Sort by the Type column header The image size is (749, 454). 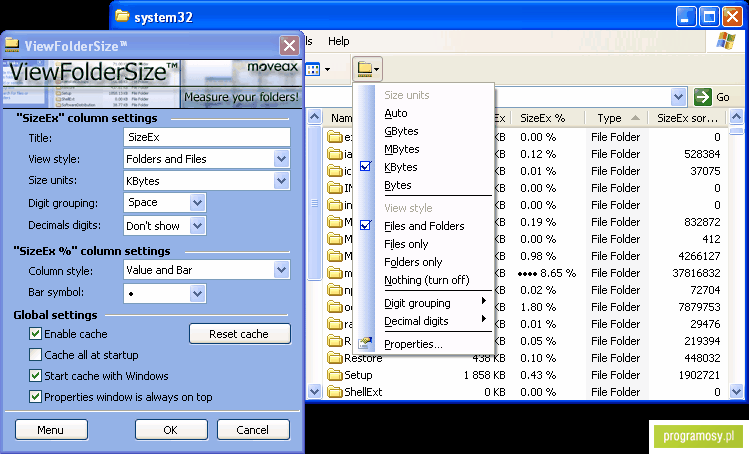click(616, 118)
